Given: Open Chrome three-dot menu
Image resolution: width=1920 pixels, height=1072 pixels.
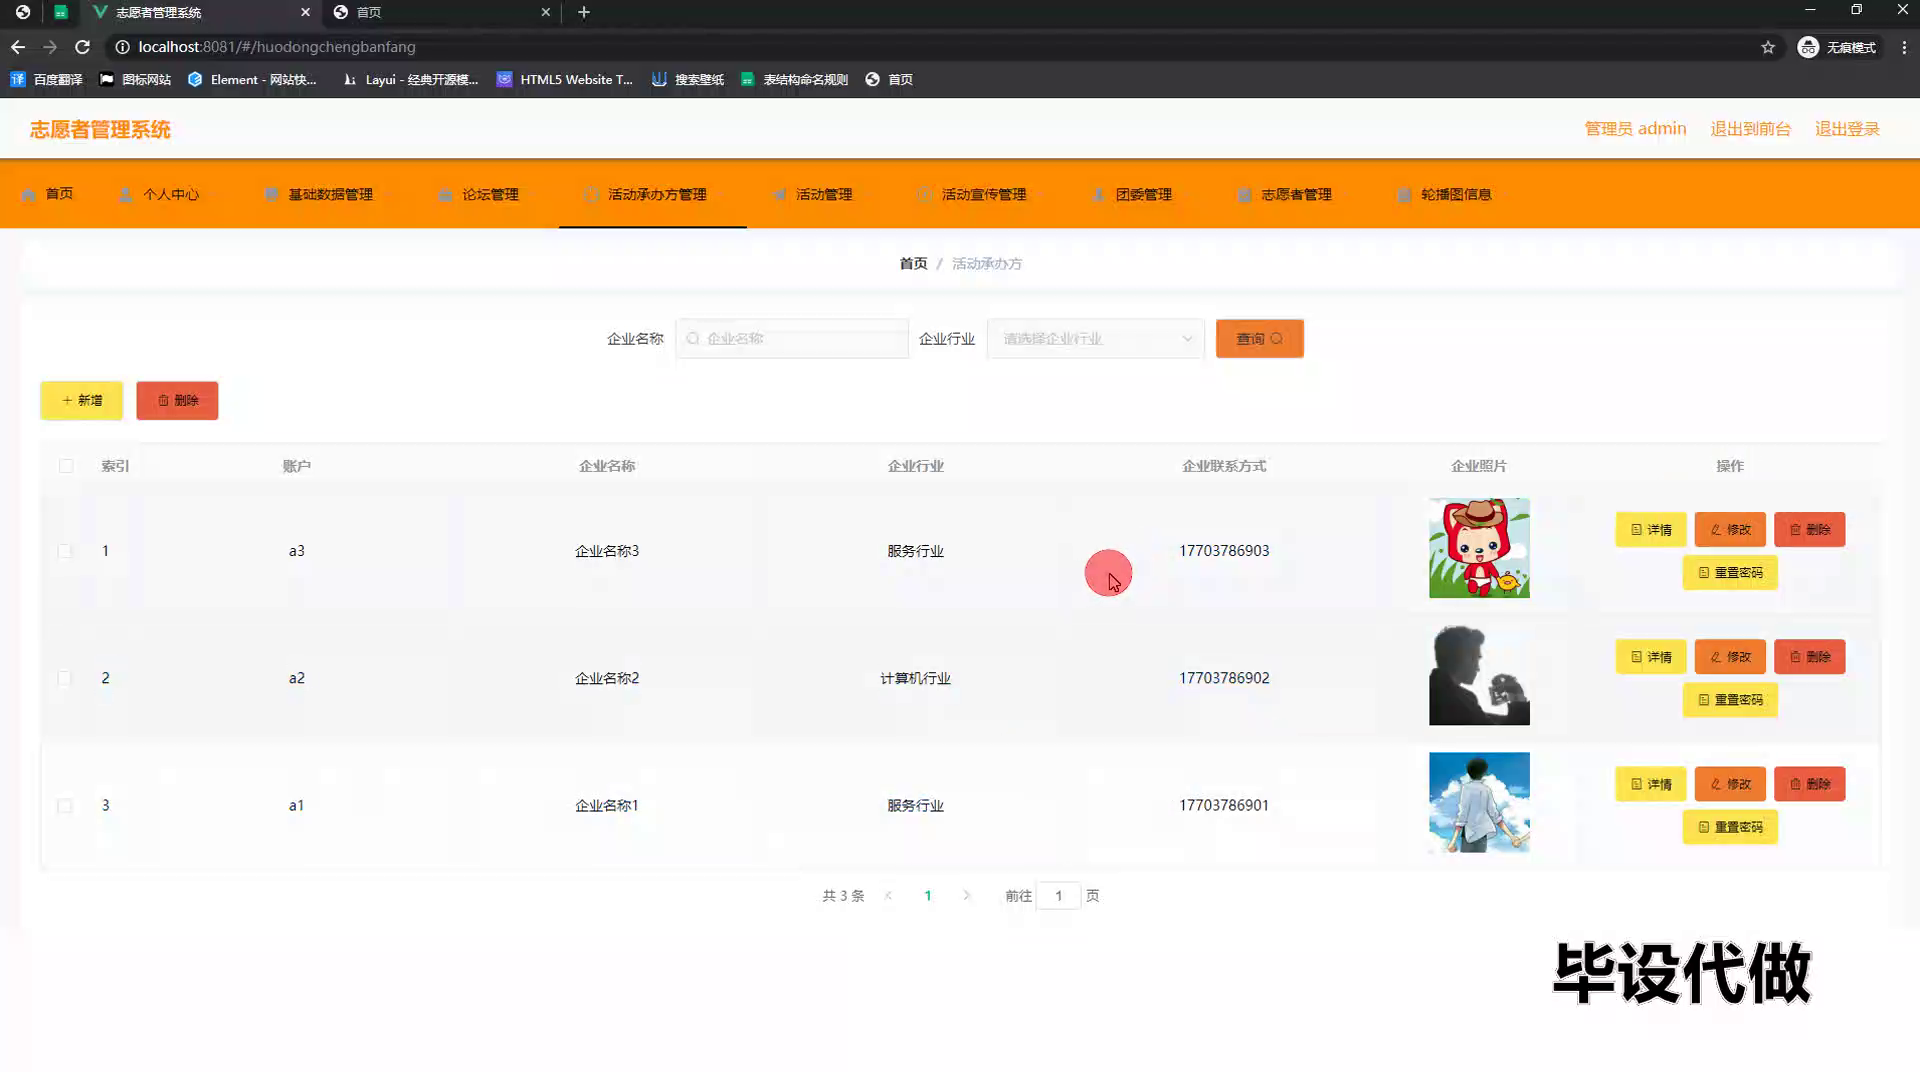Looking at the screenshot, I should 1904,47.
